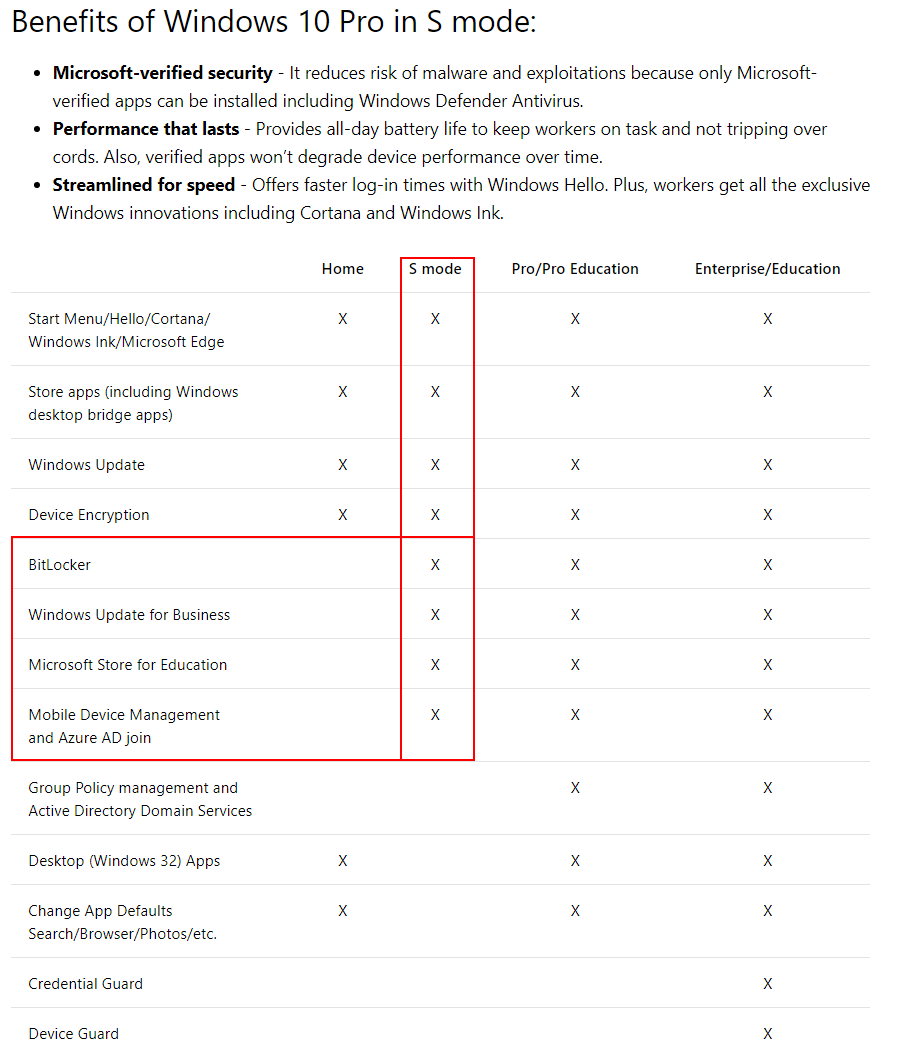This screenshot has width=897, height=1060.
Task: Click the S mode X for BitLocker
Action: [435, 565]
